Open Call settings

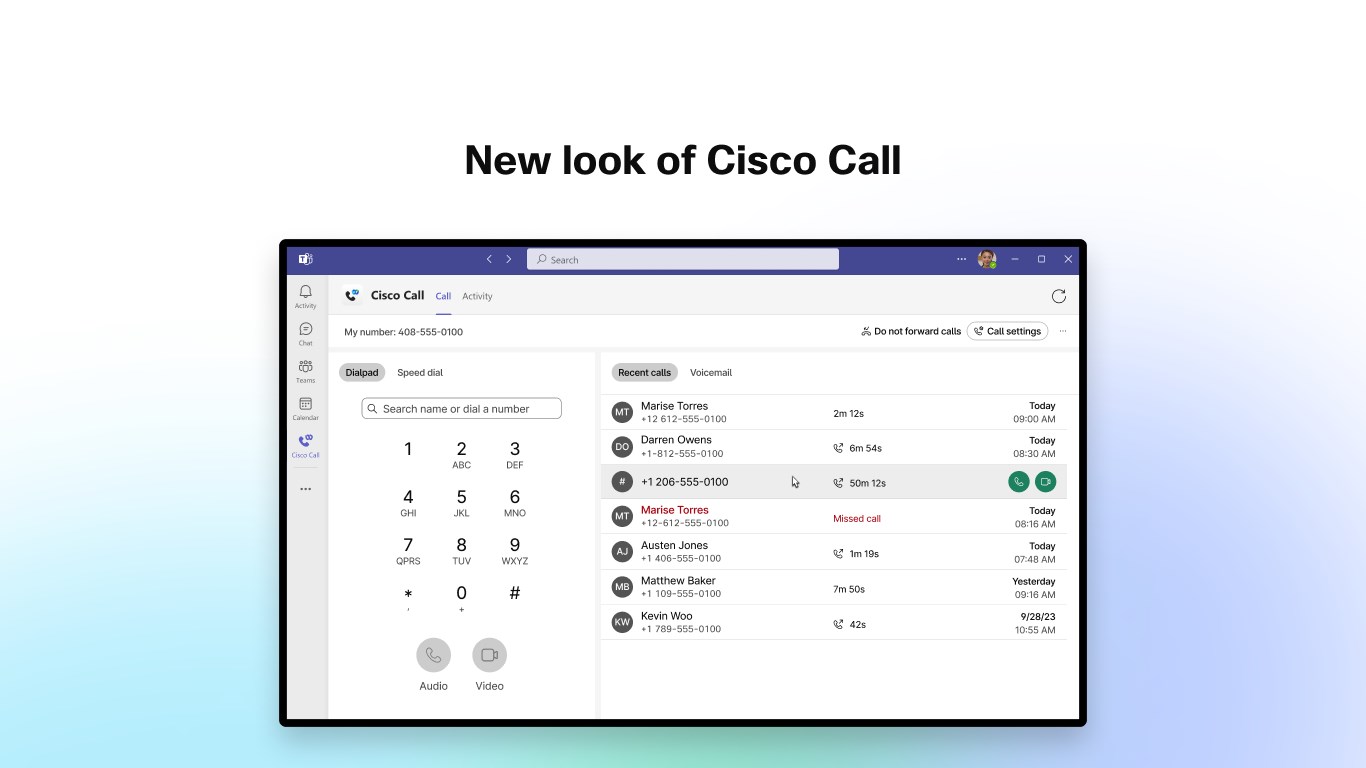point(1007,331)
